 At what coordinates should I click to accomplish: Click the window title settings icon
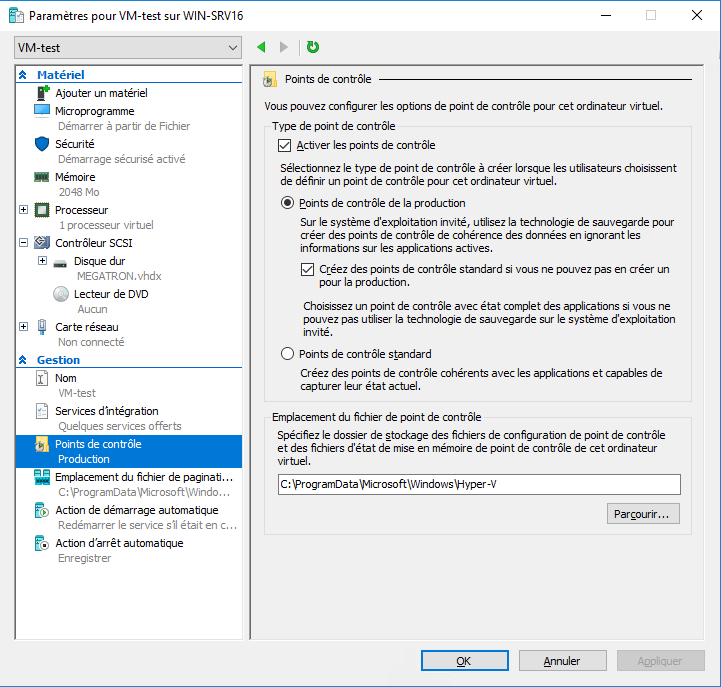coord(16,15)
